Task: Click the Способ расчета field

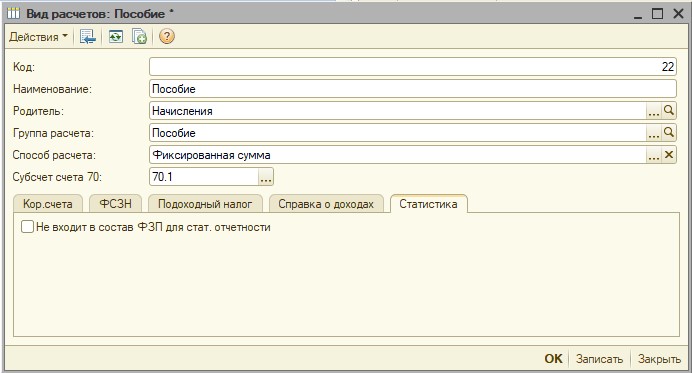Action: 398,155
